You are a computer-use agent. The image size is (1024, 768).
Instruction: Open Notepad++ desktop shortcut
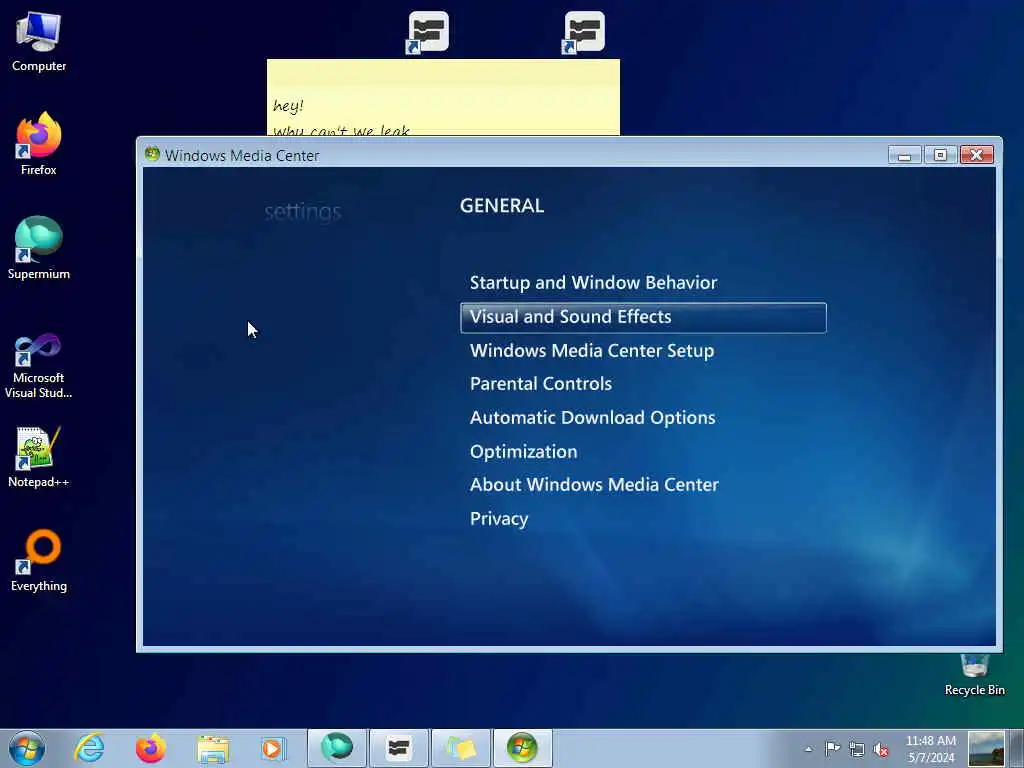39,457
